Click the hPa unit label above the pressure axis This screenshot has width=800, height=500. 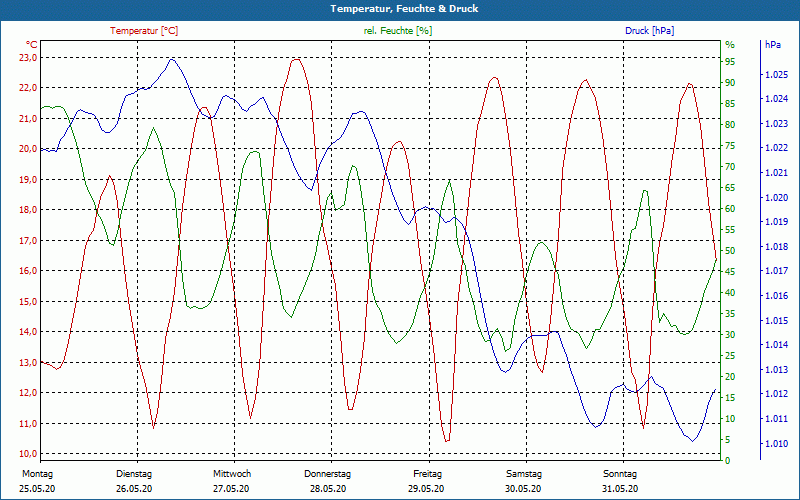[773, 45]
